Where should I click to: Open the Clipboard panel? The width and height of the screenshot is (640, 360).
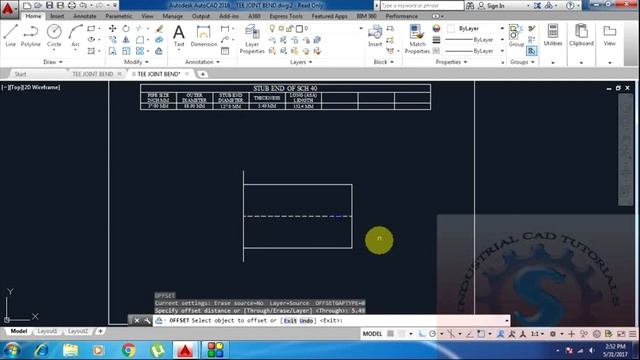581,35
